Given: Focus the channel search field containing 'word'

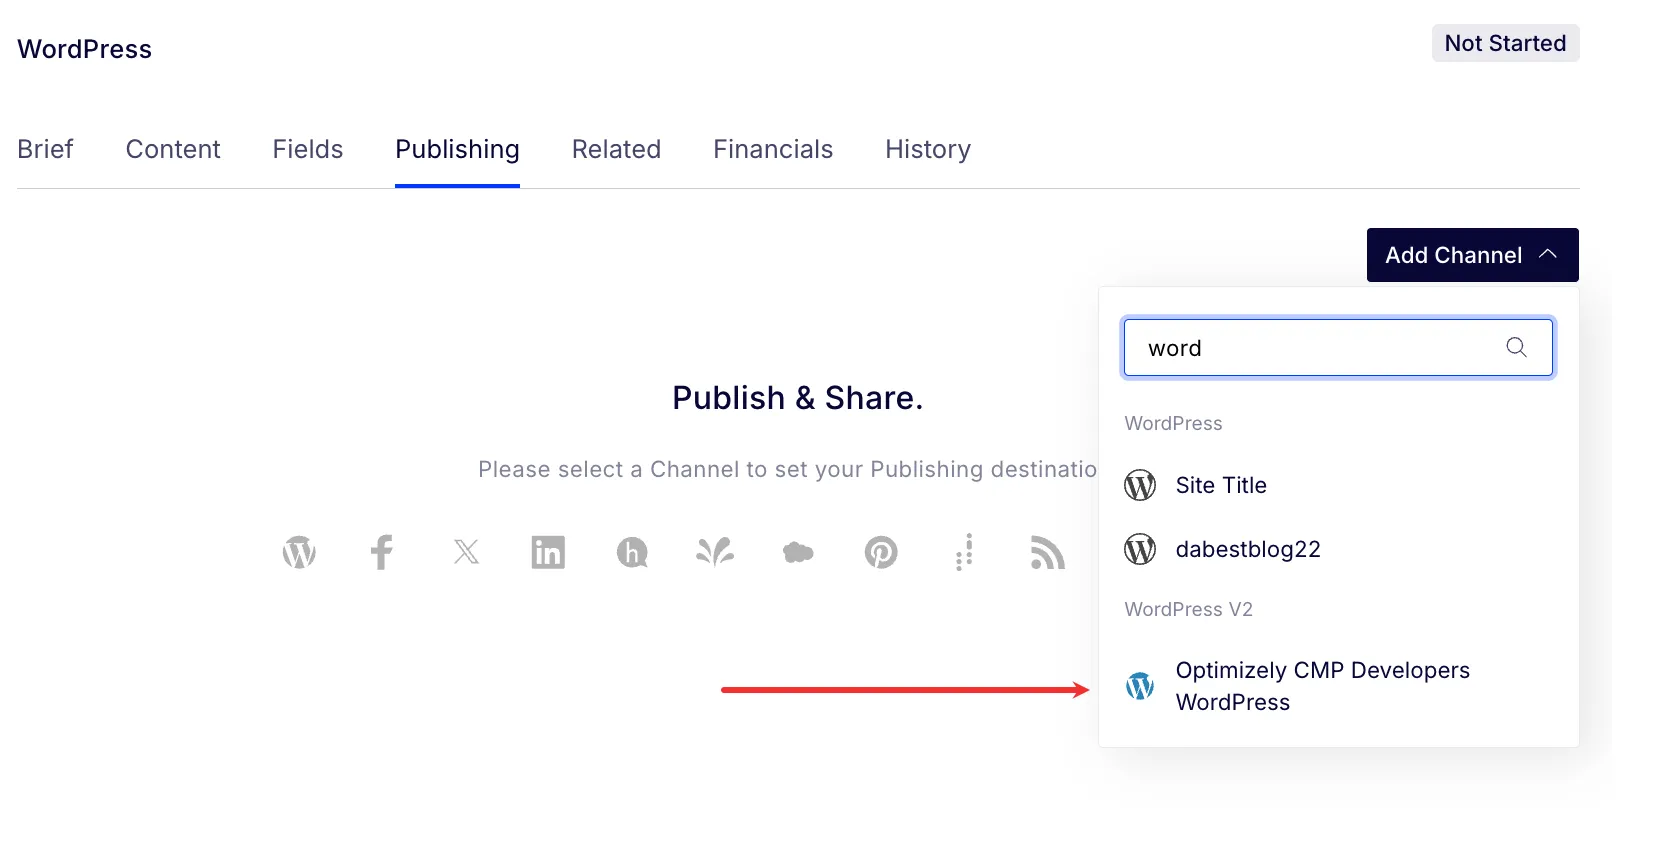Looking at the screenshot, I should click(1338, 348).
